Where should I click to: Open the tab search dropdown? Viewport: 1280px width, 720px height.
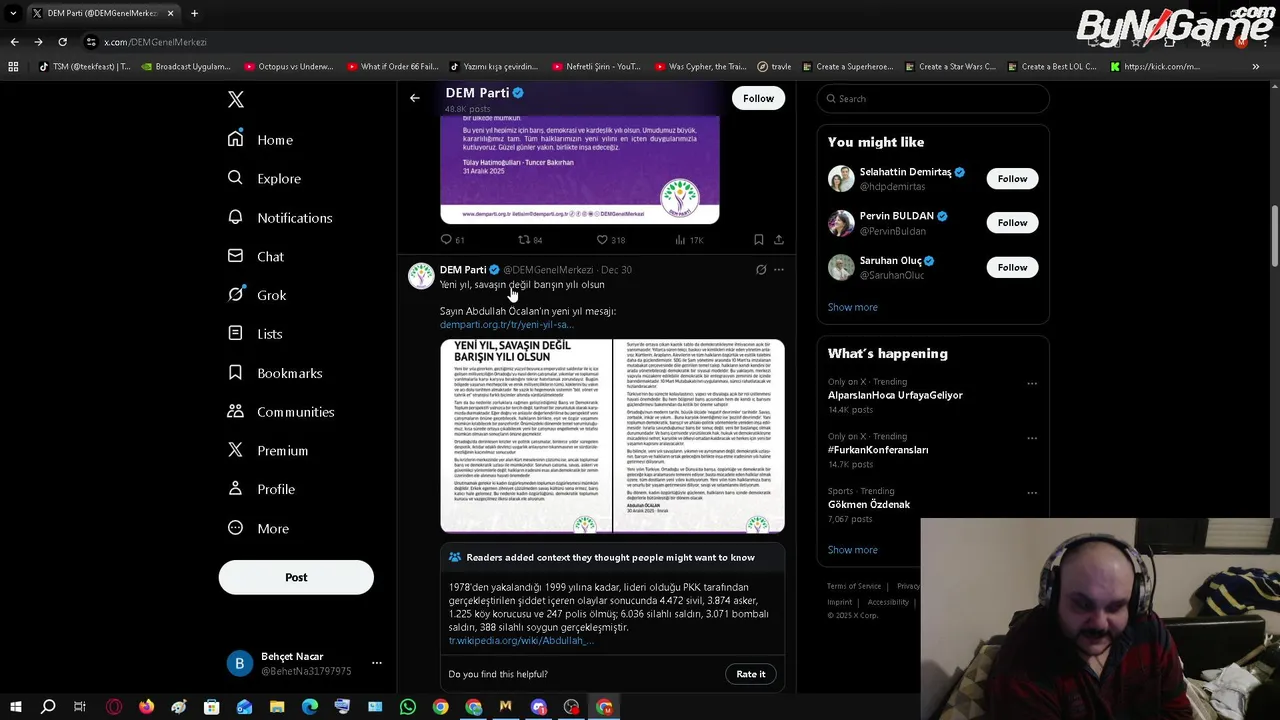pyautogui.click(x=13, y=13)
